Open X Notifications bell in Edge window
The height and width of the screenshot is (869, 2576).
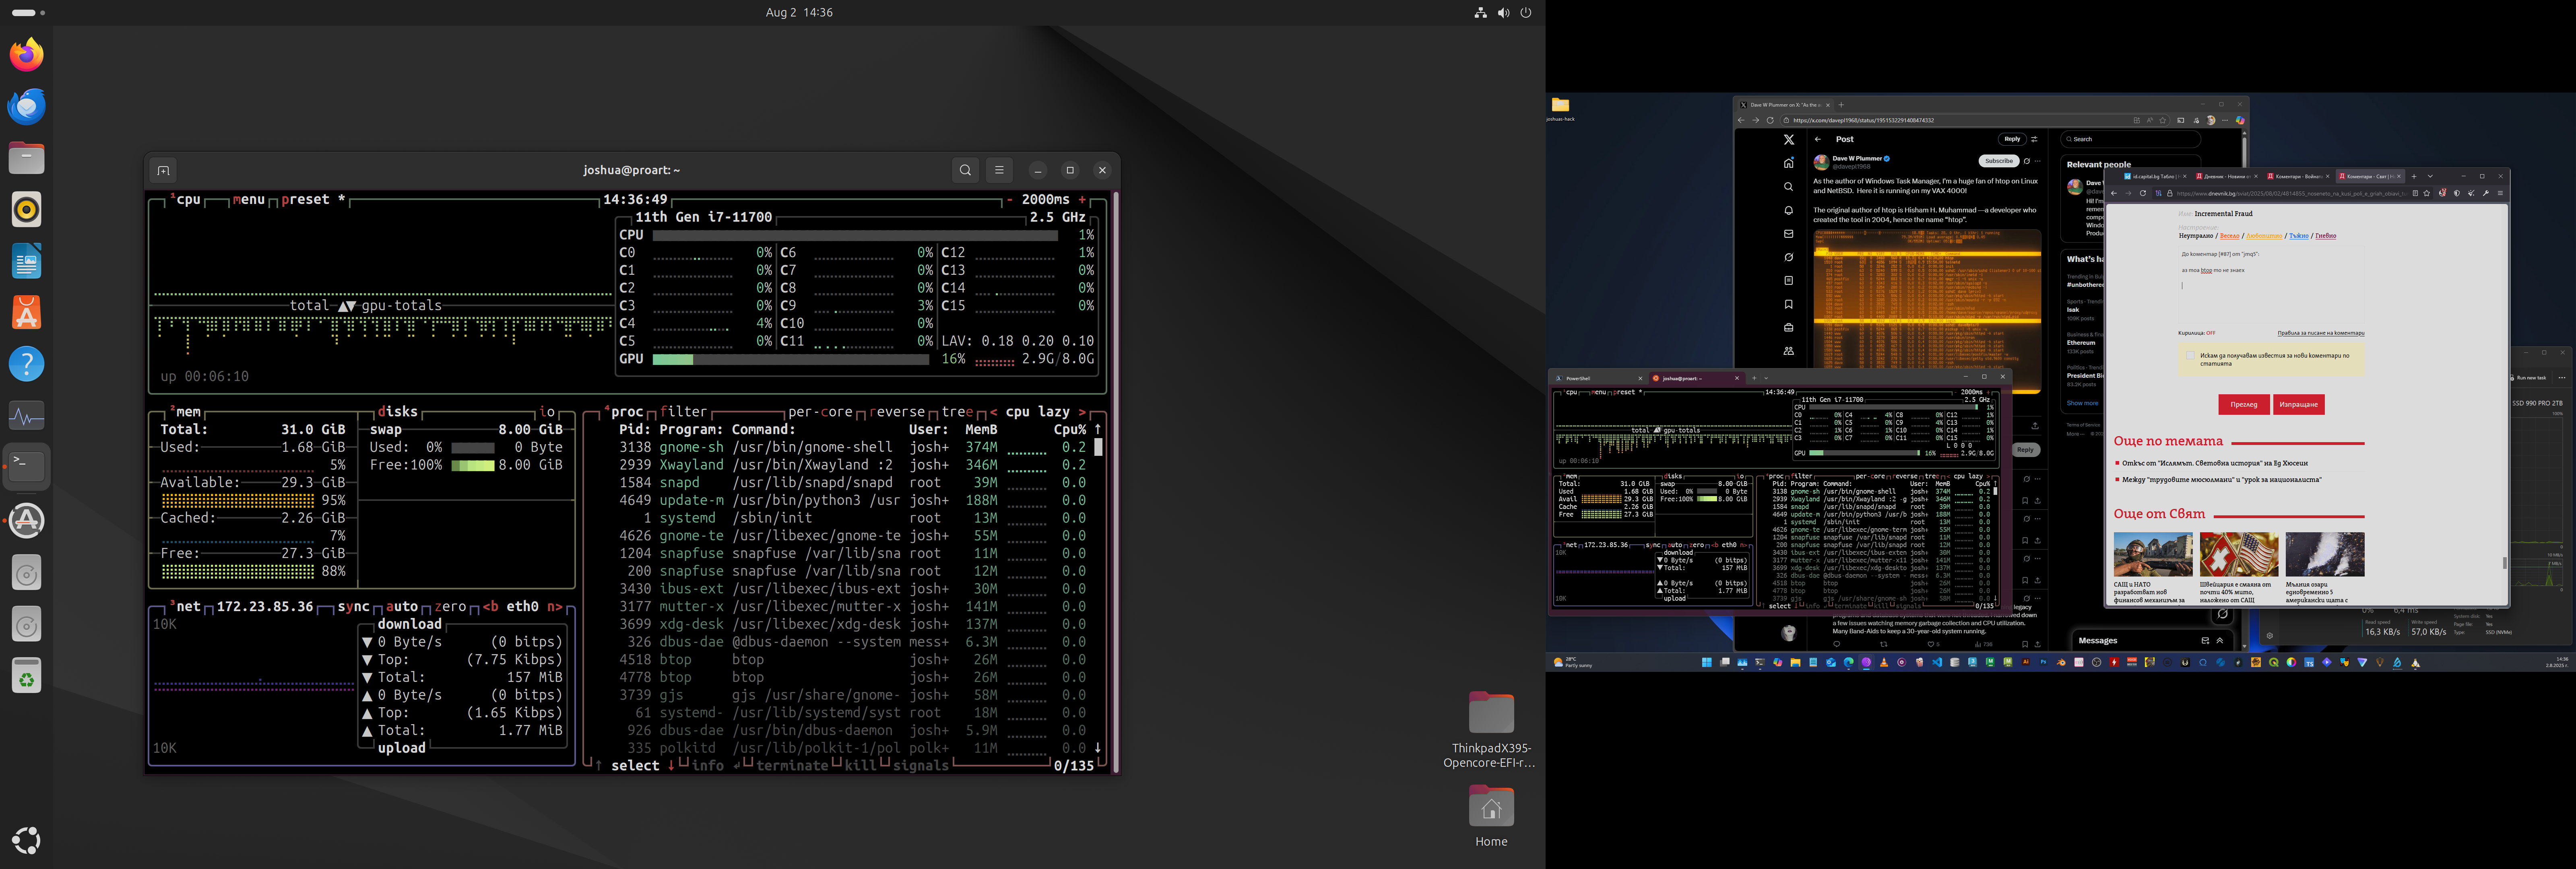click(1789, 210)
